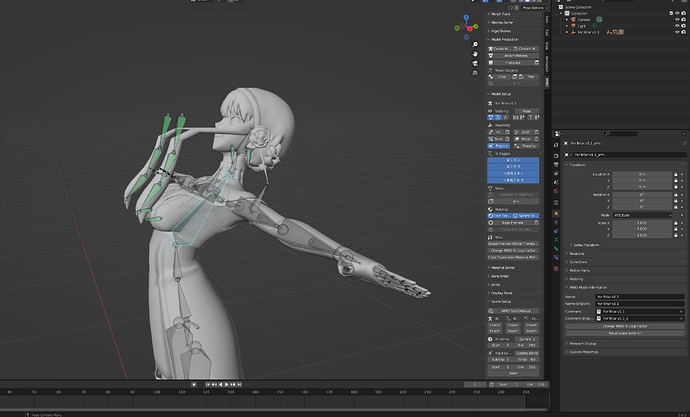Open the editor type dropdown in properties header

point(558,134)
